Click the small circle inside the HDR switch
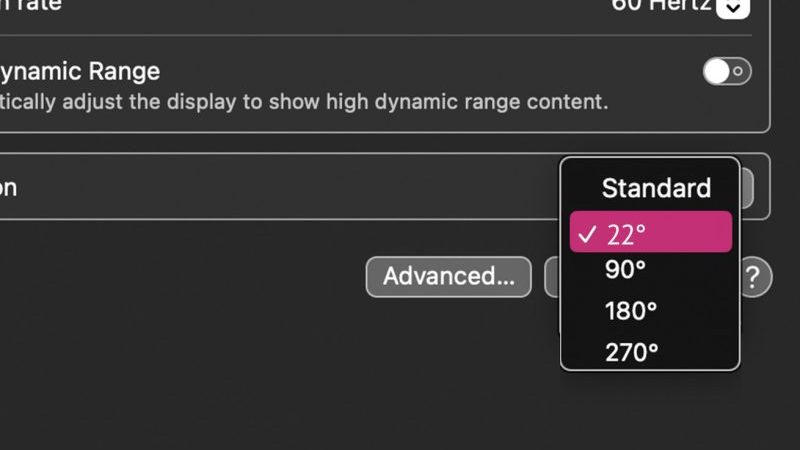 pyautogui.click(x=738, y=71)
